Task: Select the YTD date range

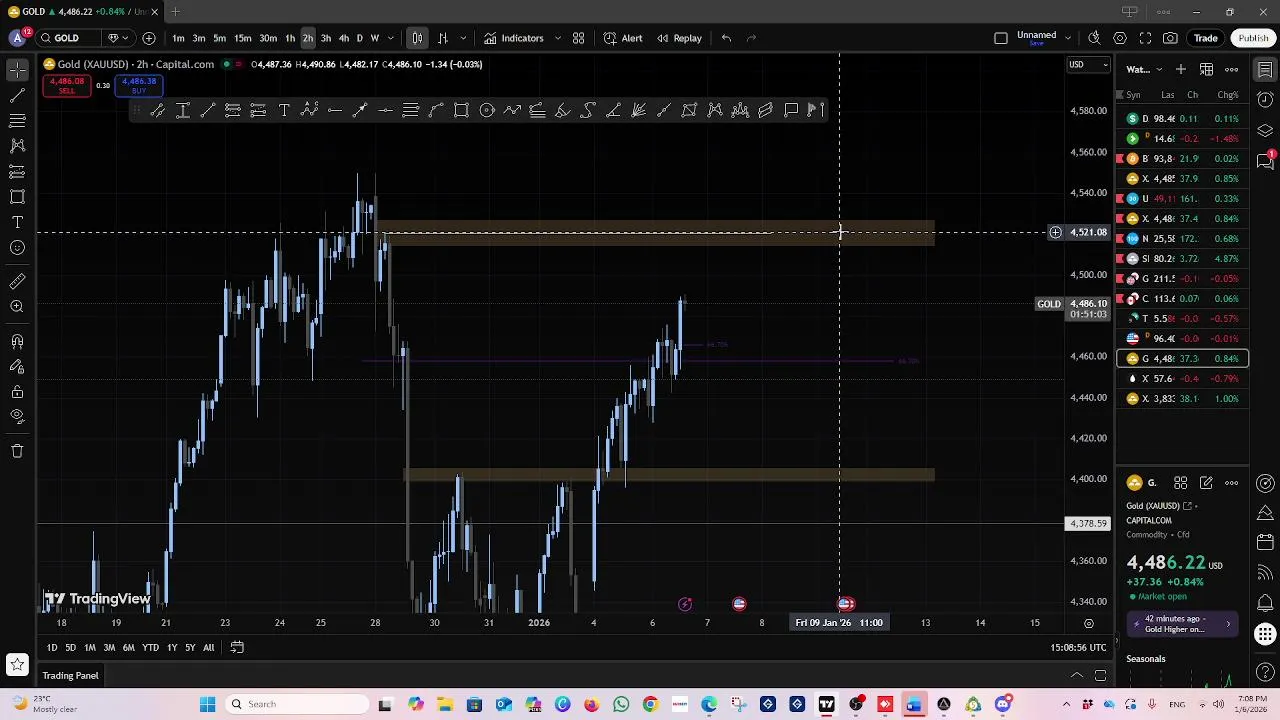Action: coord(150,648)
